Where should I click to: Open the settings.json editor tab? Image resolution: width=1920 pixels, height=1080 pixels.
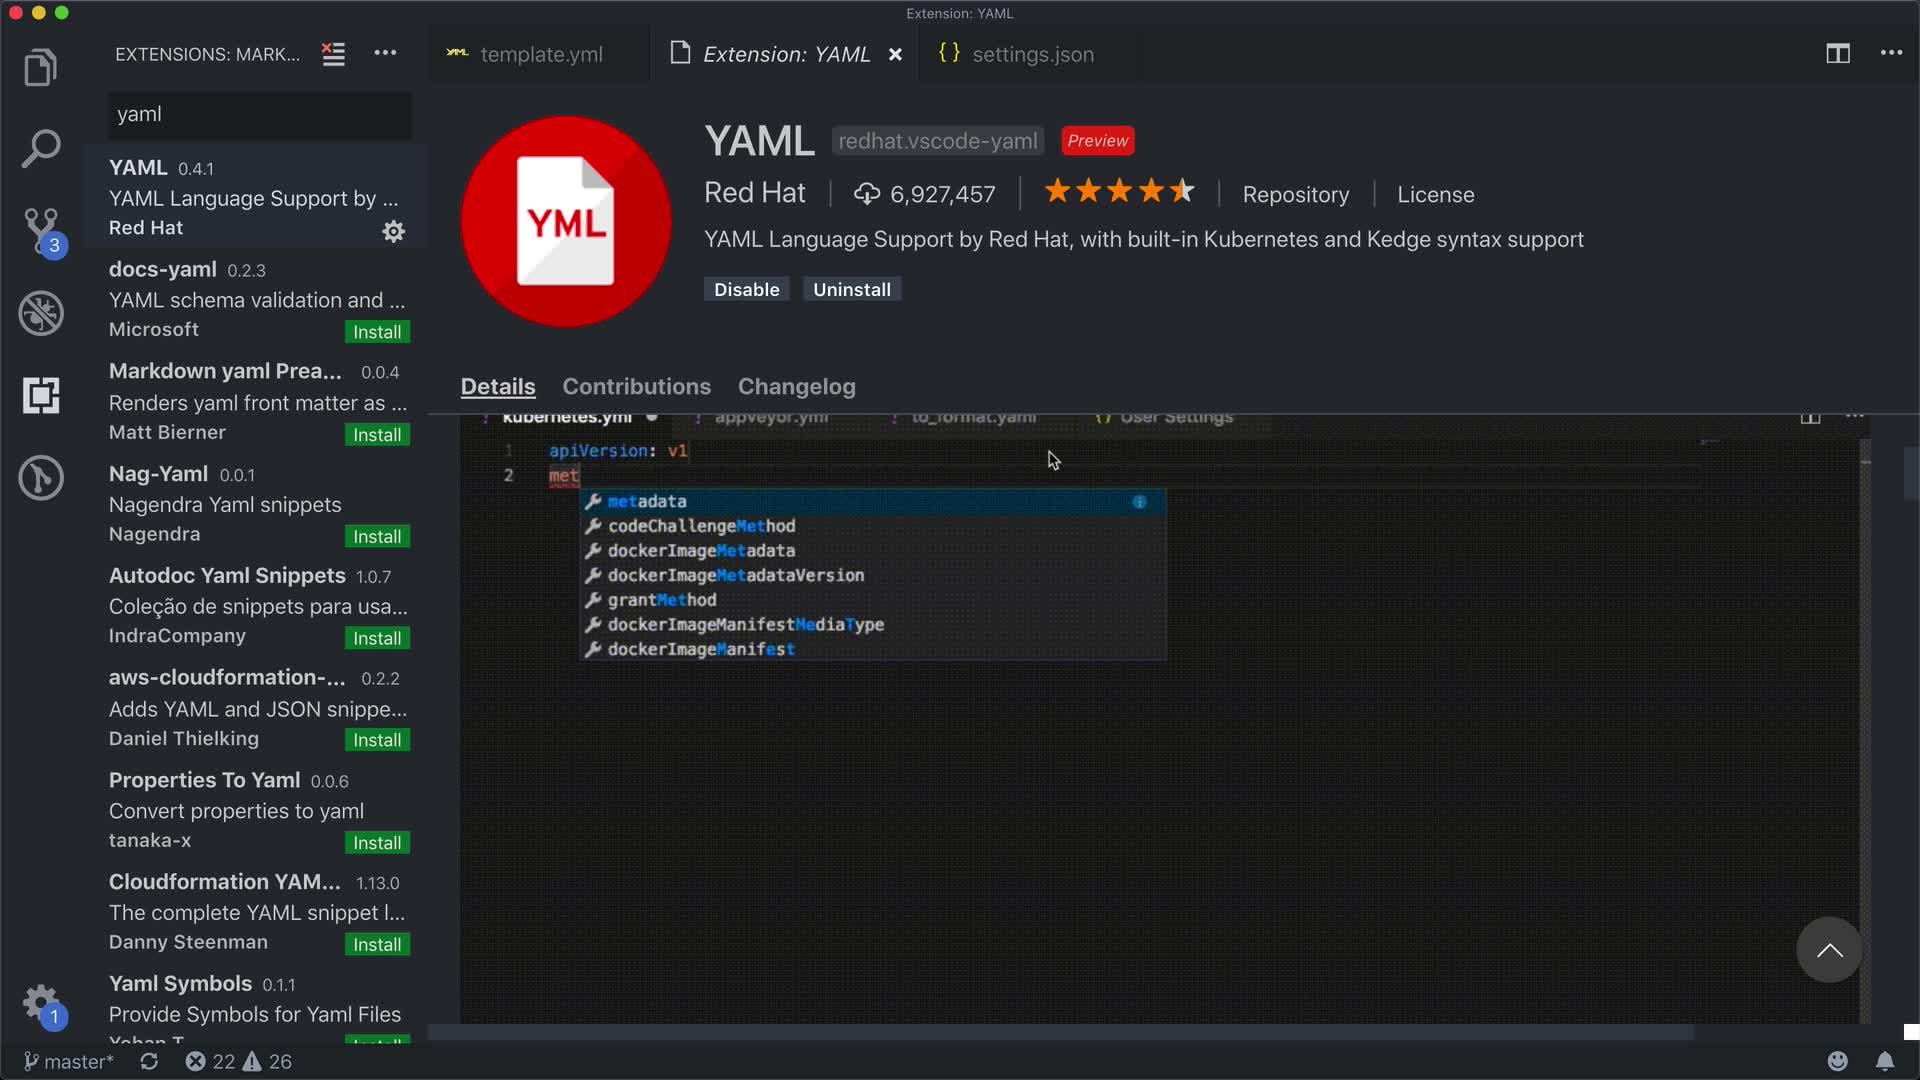[x=1032, y=55]
